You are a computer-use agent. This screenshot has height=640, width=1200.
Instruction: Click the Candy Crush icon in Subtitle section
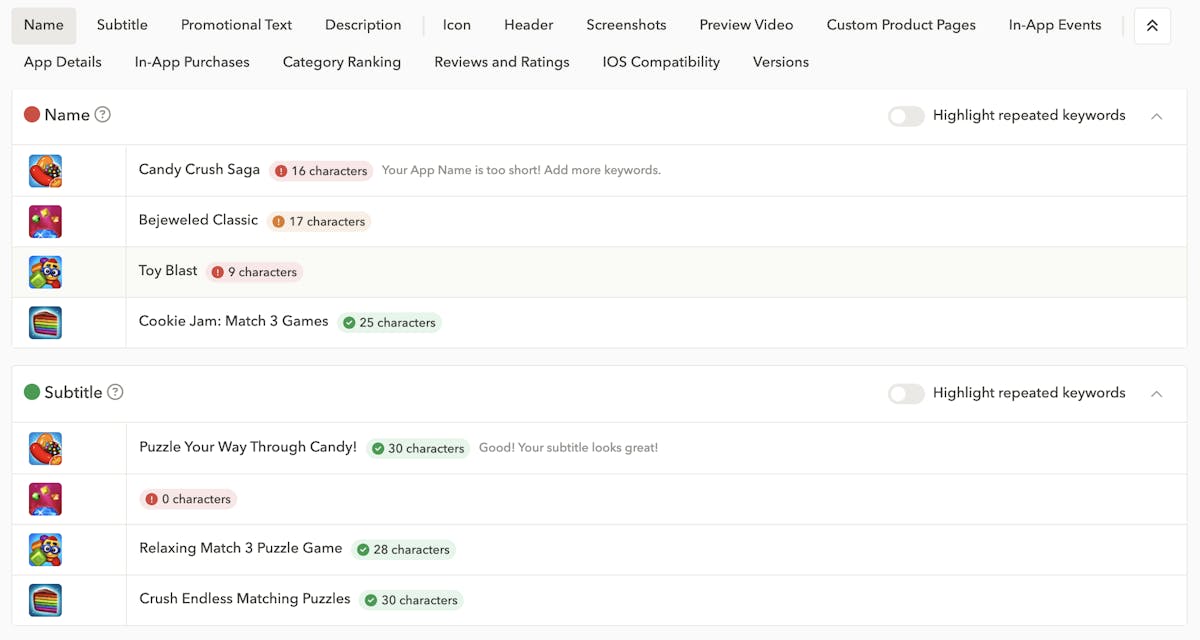(x=45, y=448)
